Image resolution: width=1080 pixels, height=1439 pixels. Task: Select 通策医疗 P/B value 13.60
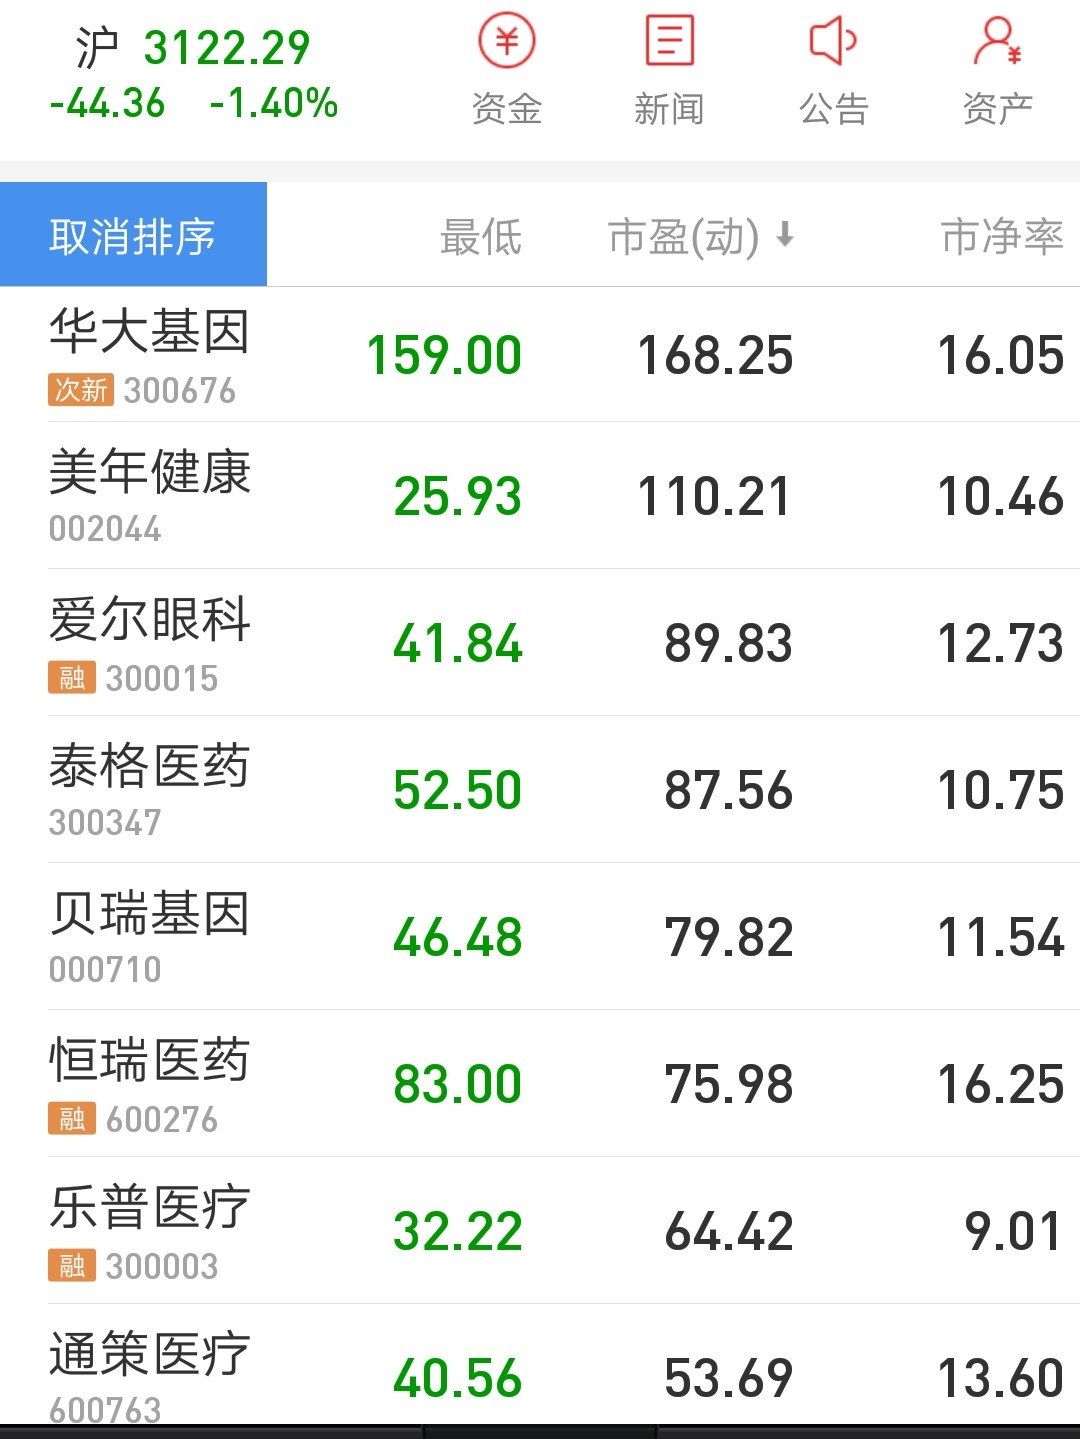(1001, 1379)
